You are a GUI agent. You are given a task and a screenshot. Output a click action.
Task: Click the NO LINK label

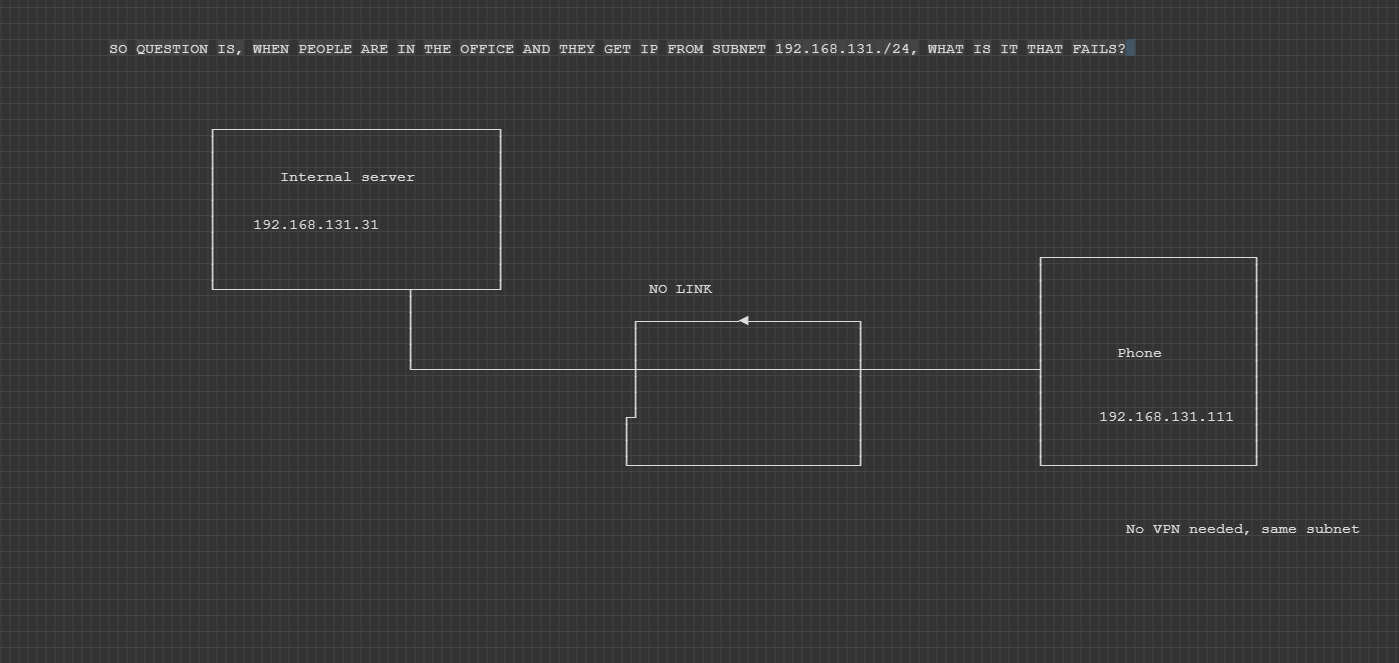pos(679,288)
